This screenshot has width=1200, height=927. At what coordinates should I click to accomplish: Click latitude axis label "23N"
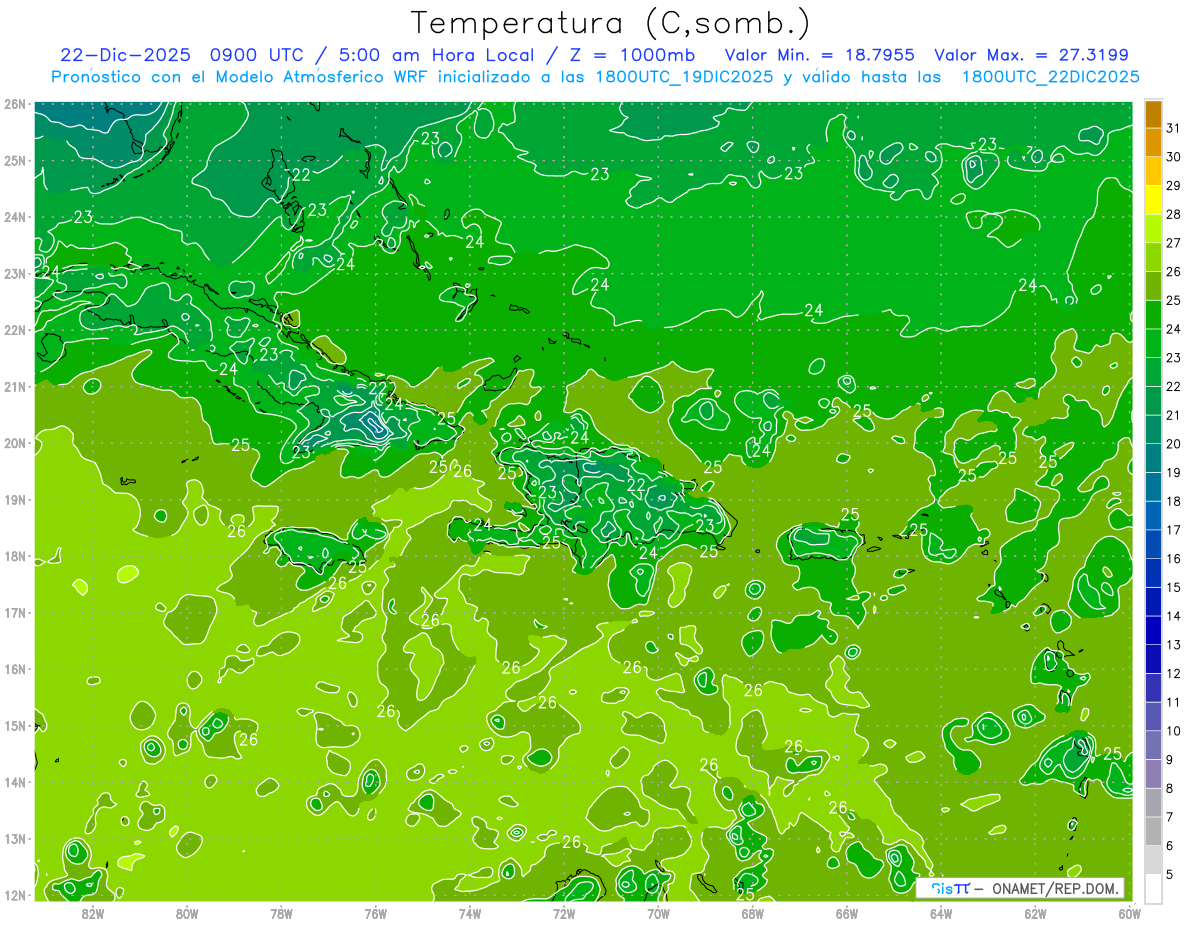pyautogui.click(x=14, y=273)
